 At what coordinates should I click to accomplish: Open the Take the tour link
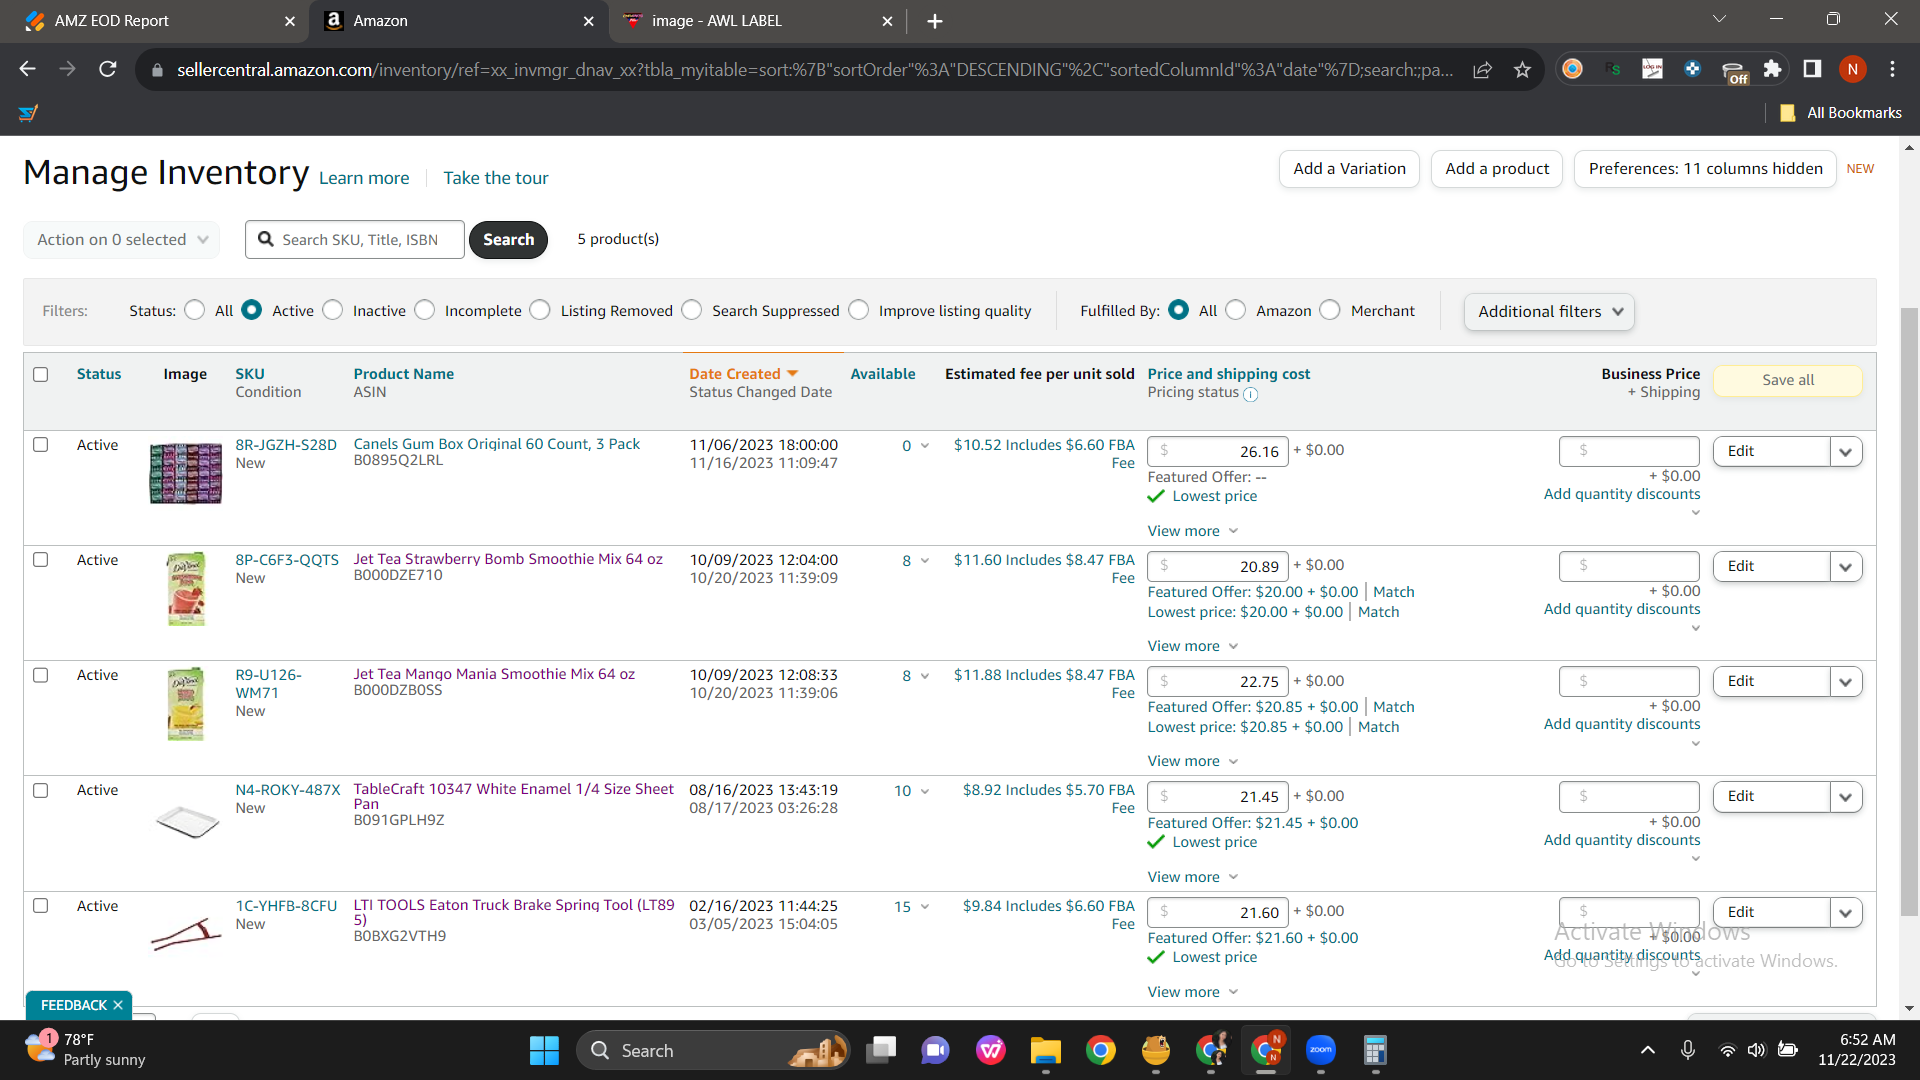click(496, 178)
